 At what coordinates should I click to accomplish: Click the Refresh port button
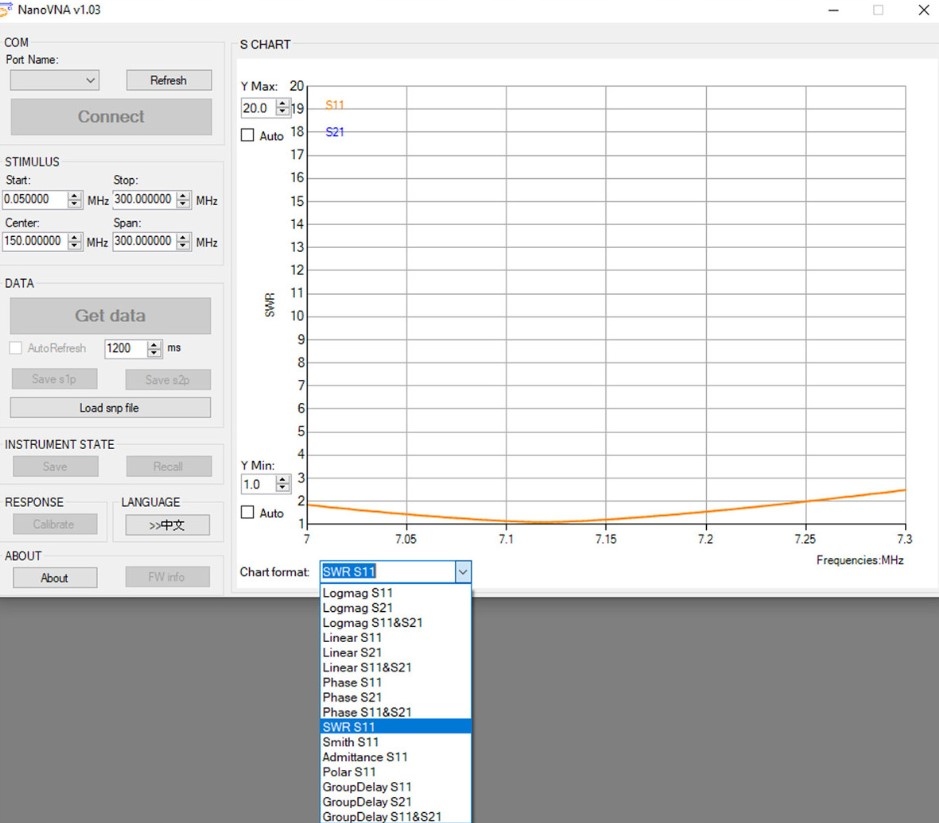point(168,80)
